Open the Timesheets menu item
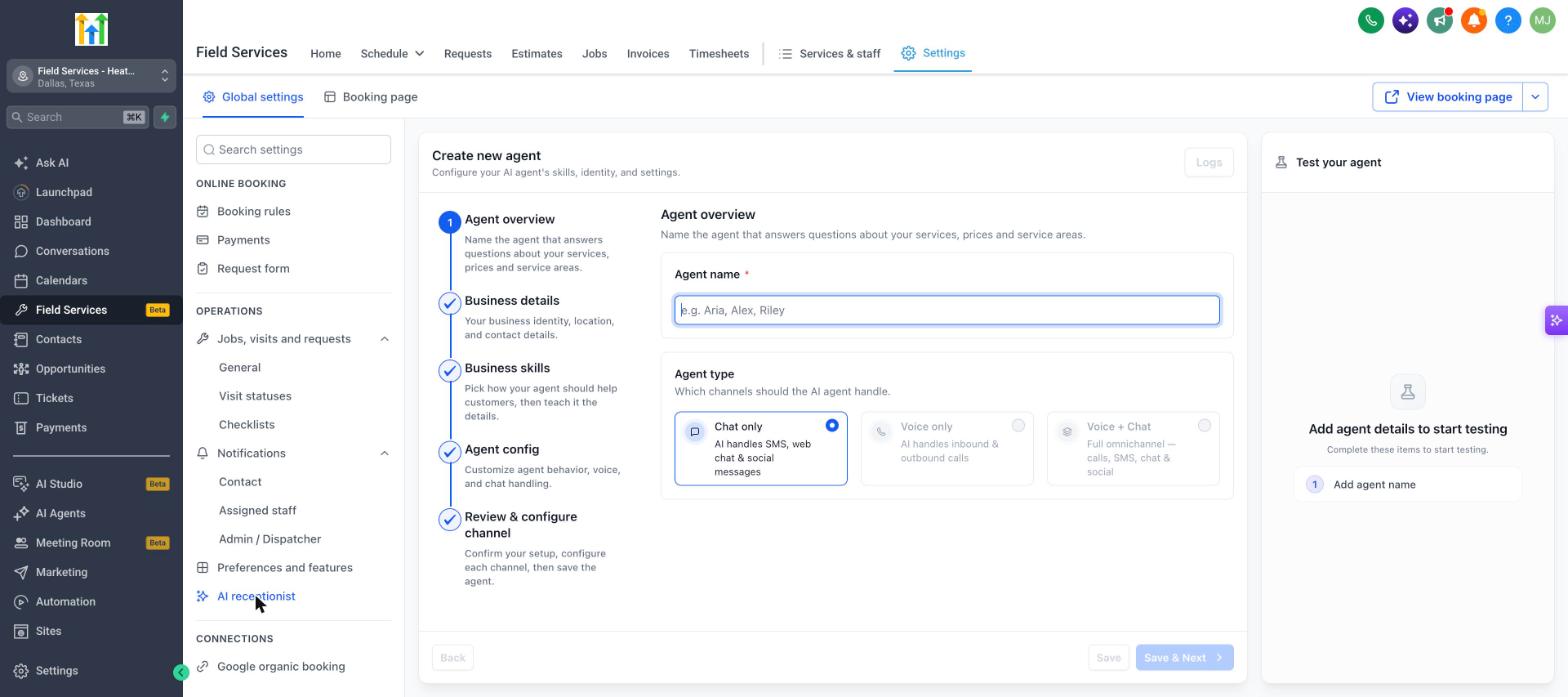 tap(719, 54)
